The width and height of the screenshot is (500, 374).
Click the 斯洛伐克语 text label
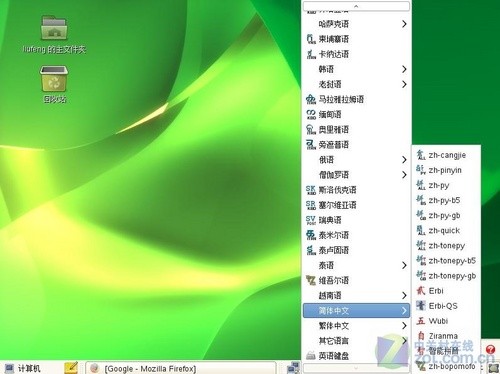pos(337,190)
